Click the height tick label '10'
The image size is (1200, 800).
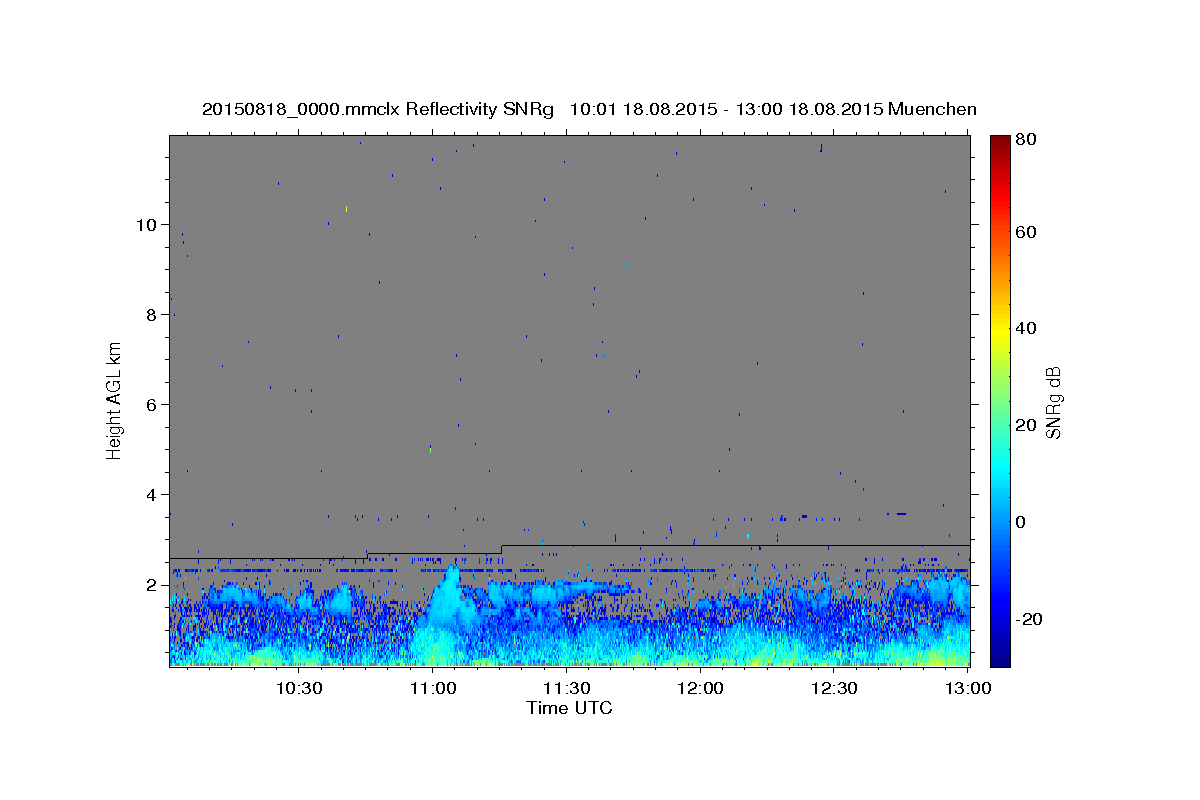click(x=146, y=225)
